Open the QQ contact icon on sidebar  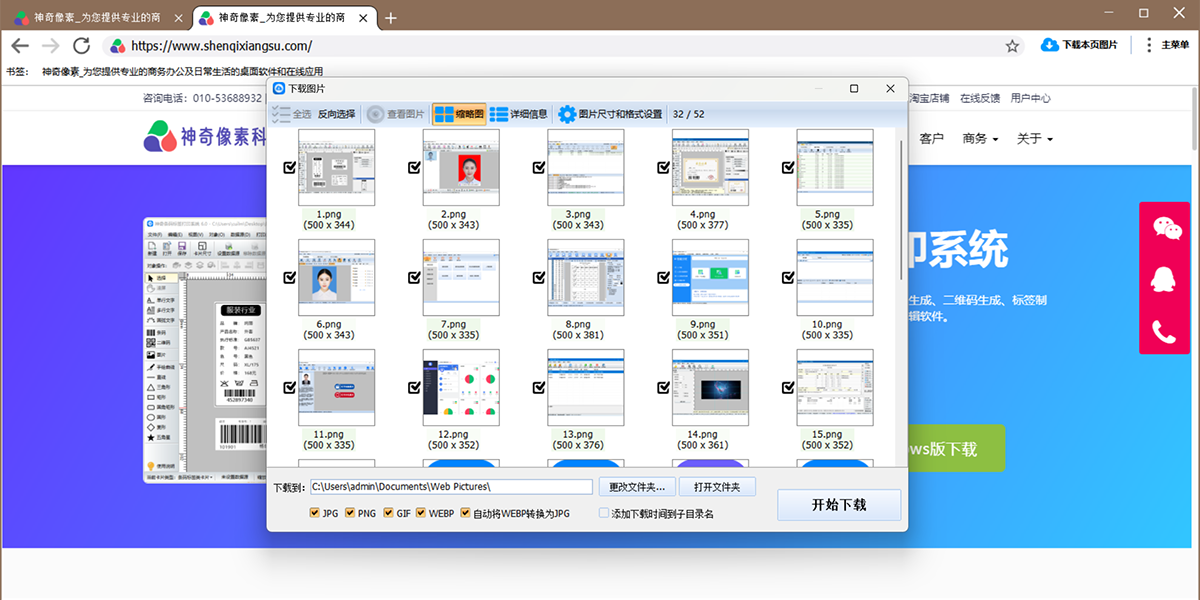1165,279
